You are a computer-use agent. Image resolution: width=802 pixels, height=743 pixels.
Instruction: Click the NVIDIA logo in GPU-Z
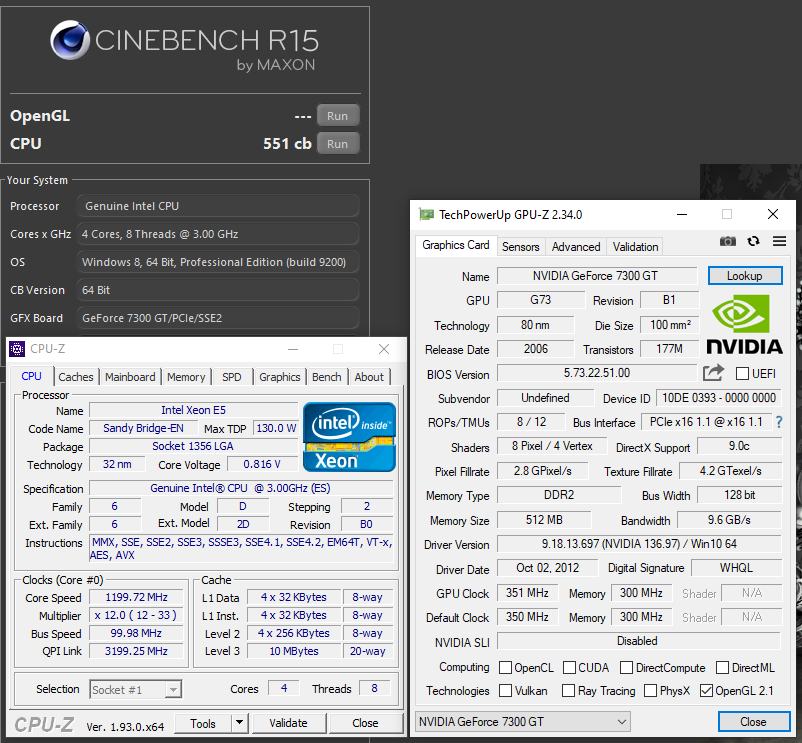[x=744, y=325]
